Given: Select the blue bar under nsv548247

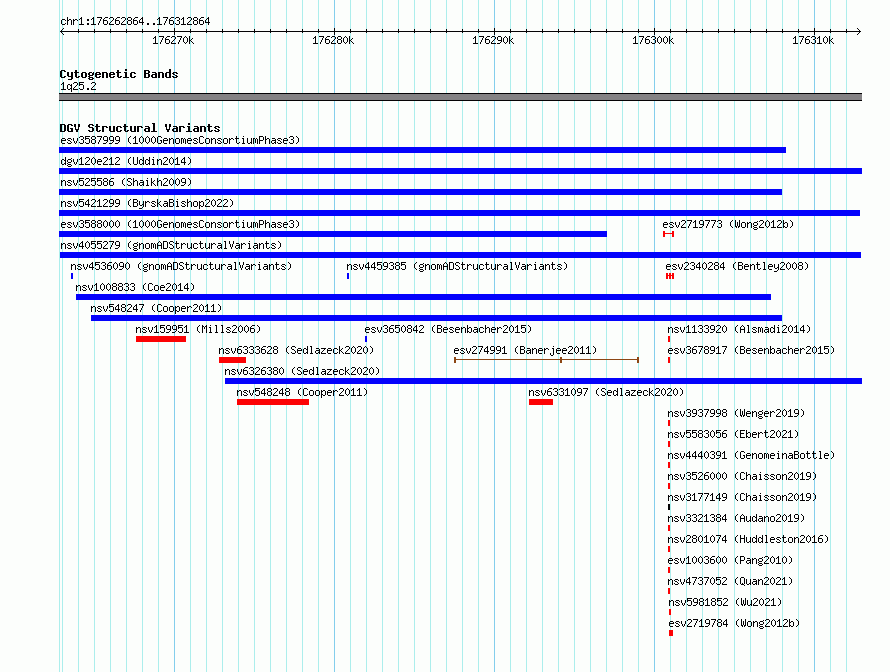Looking at the screenshot, I should coord(436,318).
